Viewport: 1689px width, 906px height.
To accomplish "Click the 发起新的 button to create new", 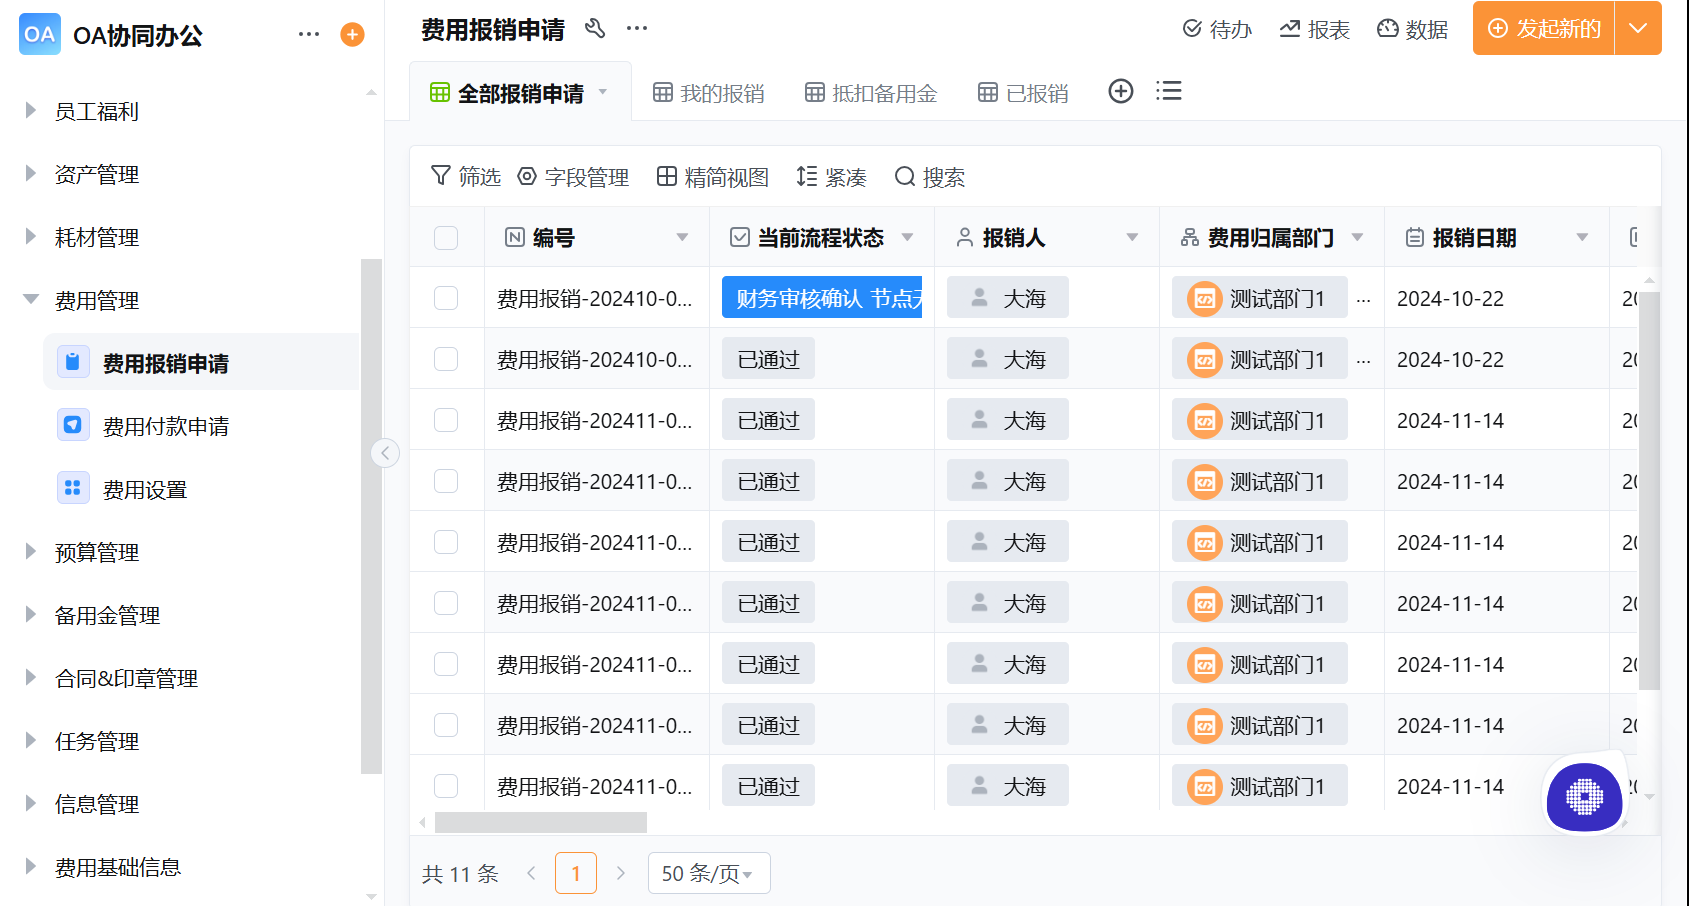I will coord(1542,29).
